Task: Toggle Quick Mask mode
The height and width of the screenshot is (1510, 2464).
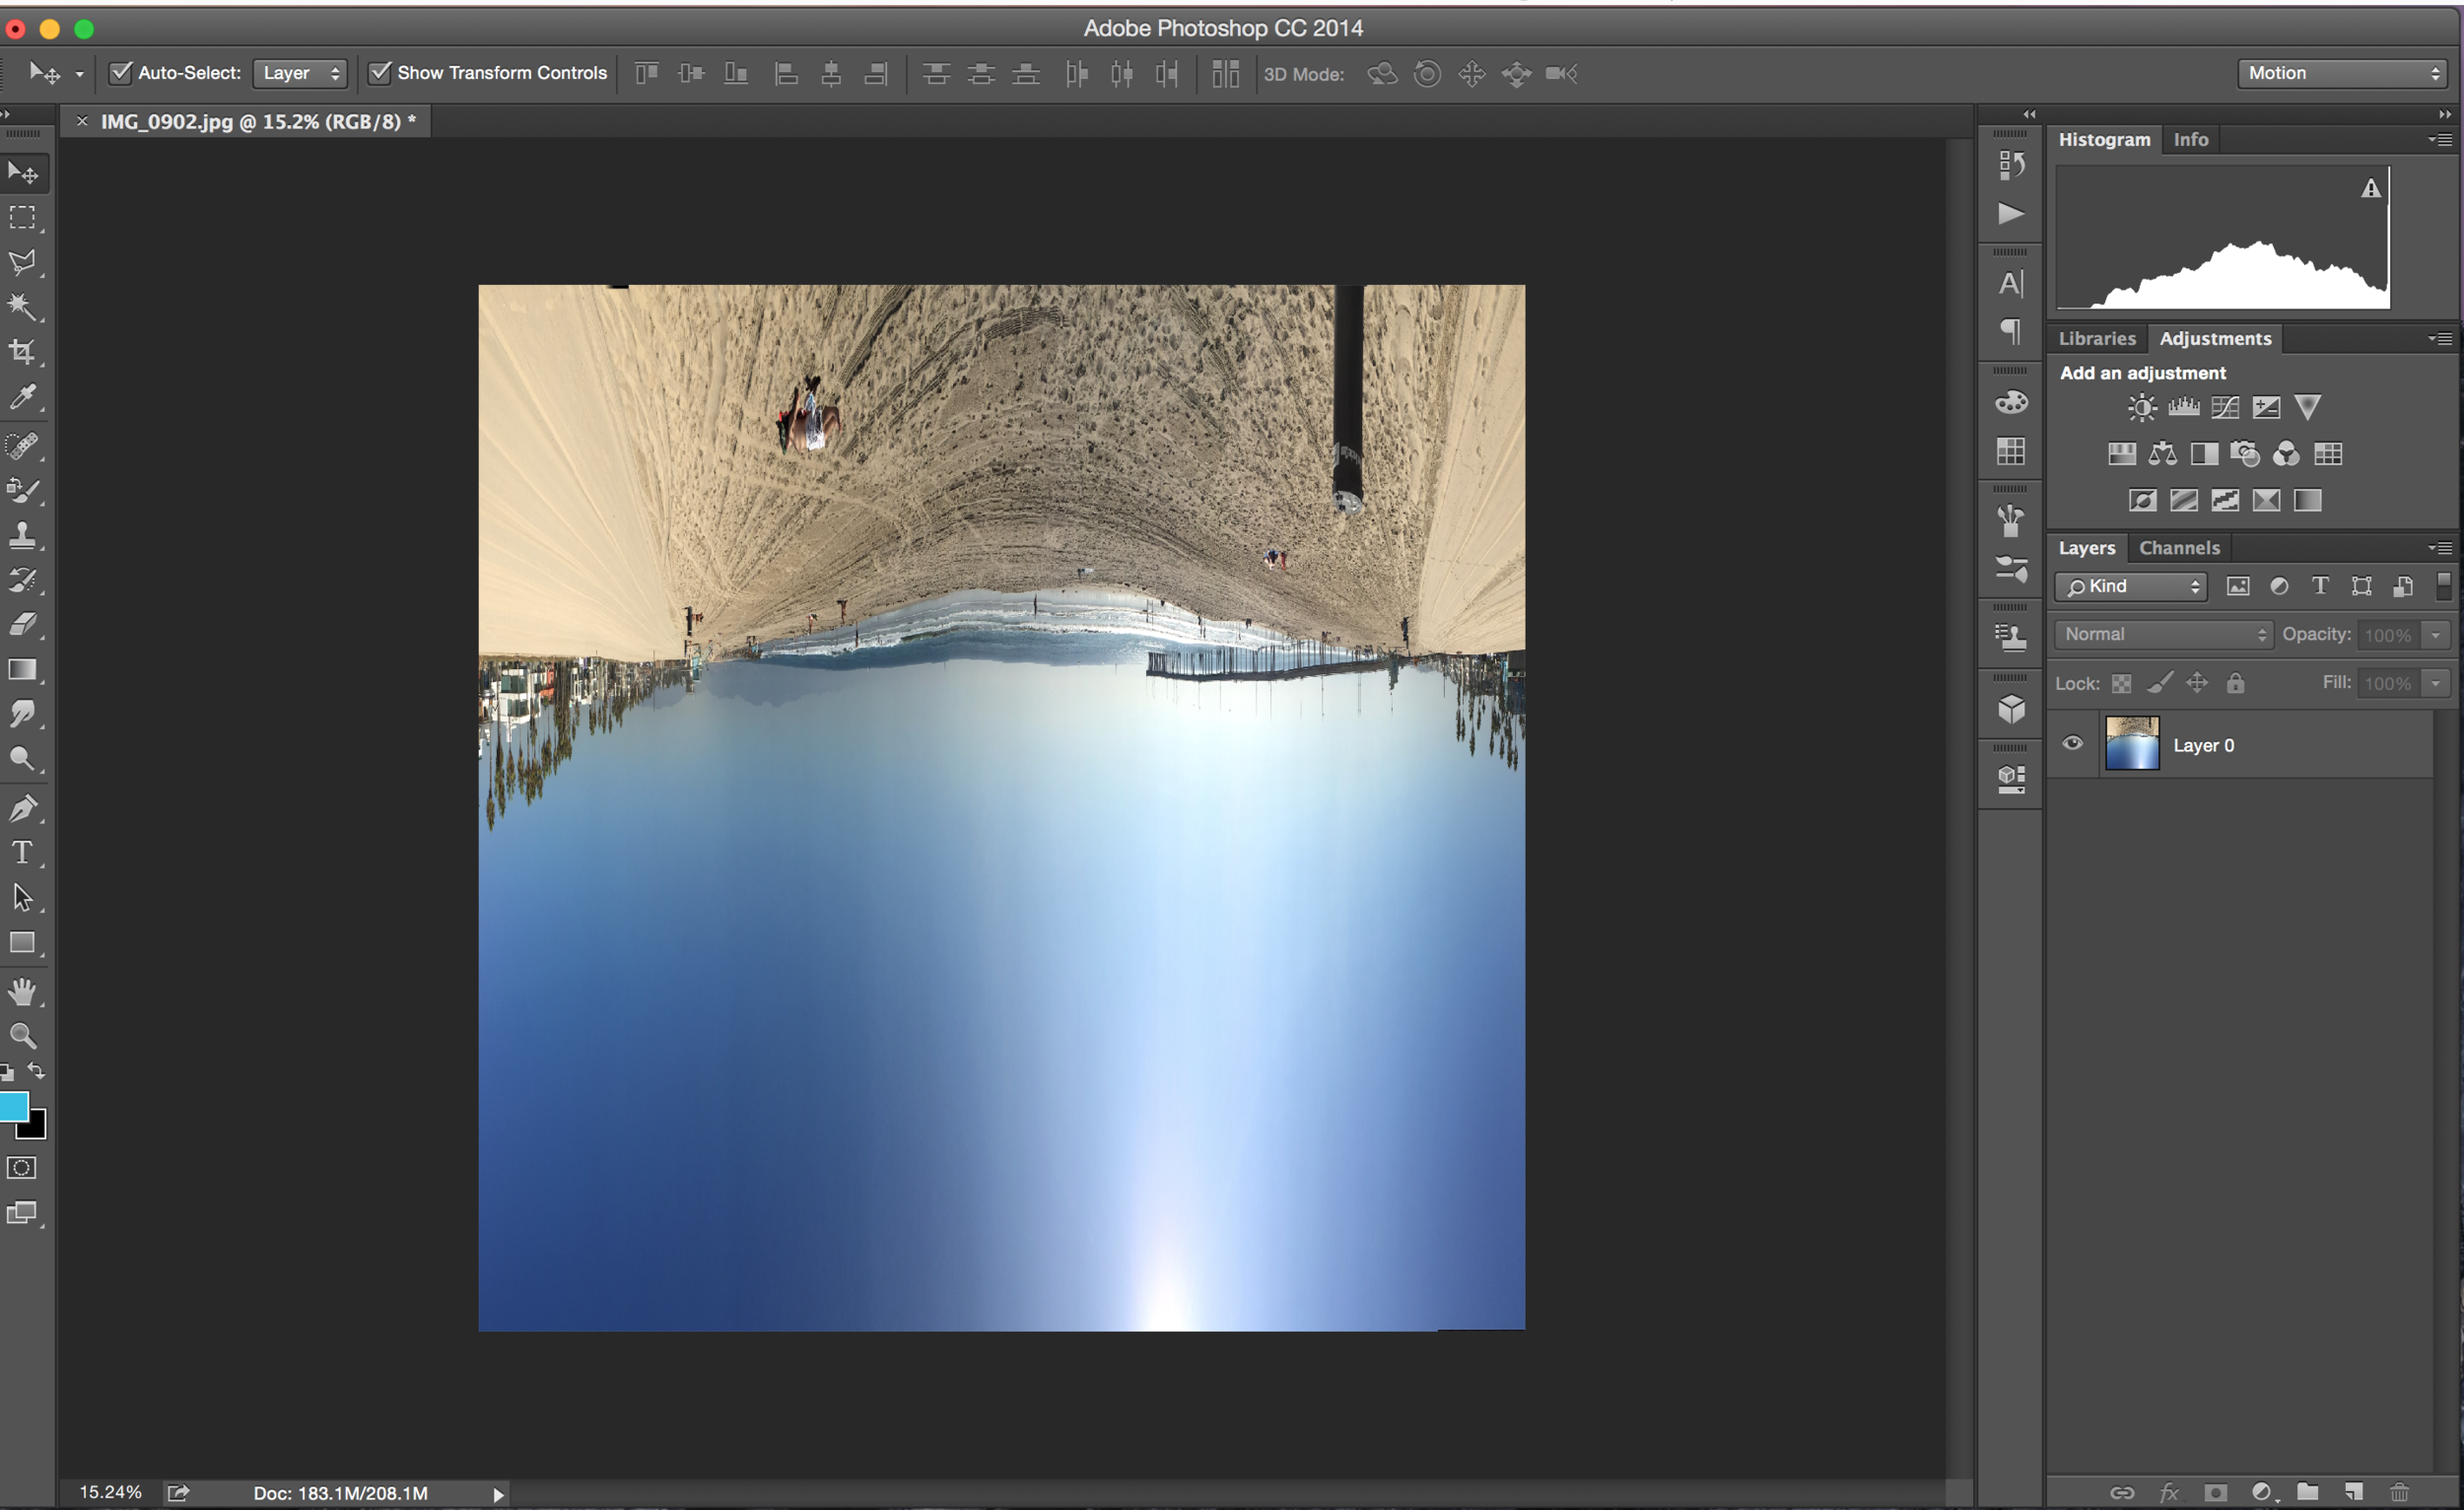Action: click(x=22, y=1167)
